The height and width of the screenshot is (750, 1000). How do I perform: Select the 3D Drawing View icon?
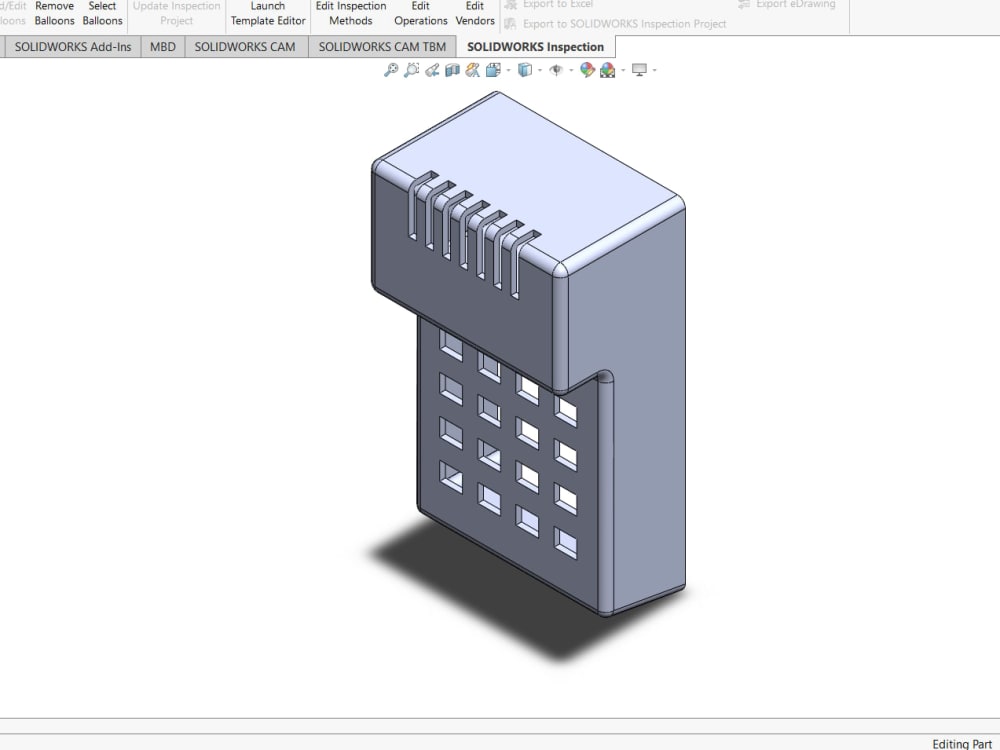click(471, 70)
